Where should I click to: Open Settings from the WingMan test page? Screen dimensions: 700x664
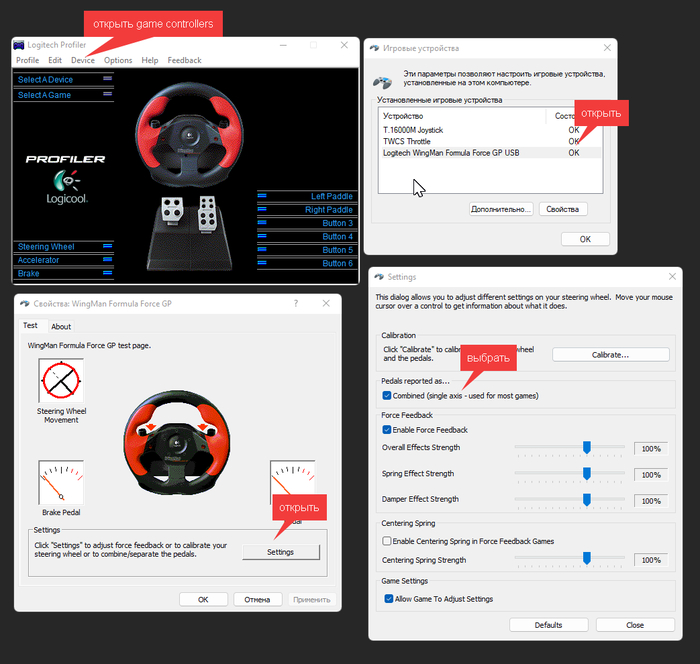tap(281, 552)
